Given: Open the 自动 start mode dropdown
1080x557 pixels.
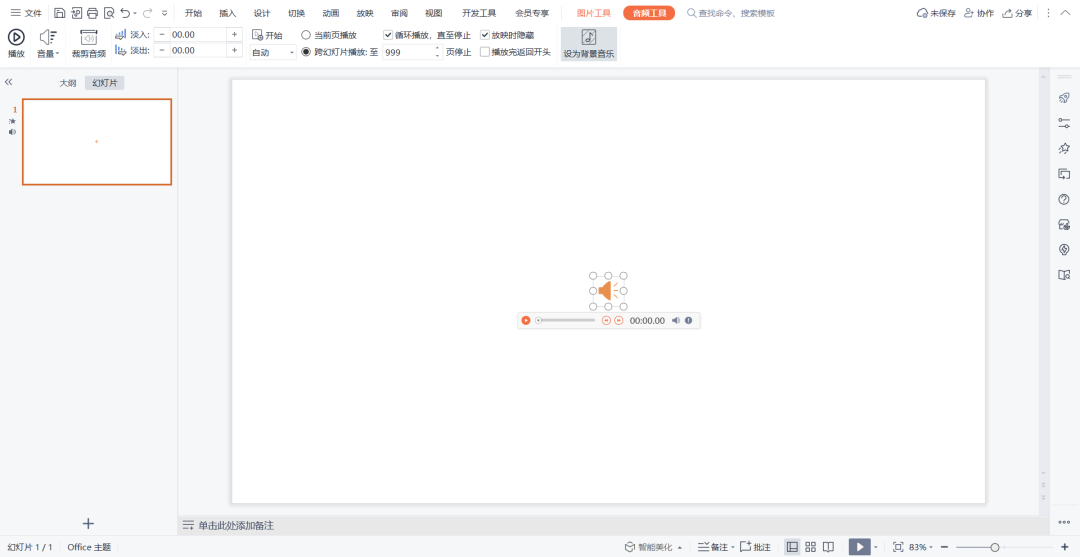Looking at the screenshot, I should (273, 52).
